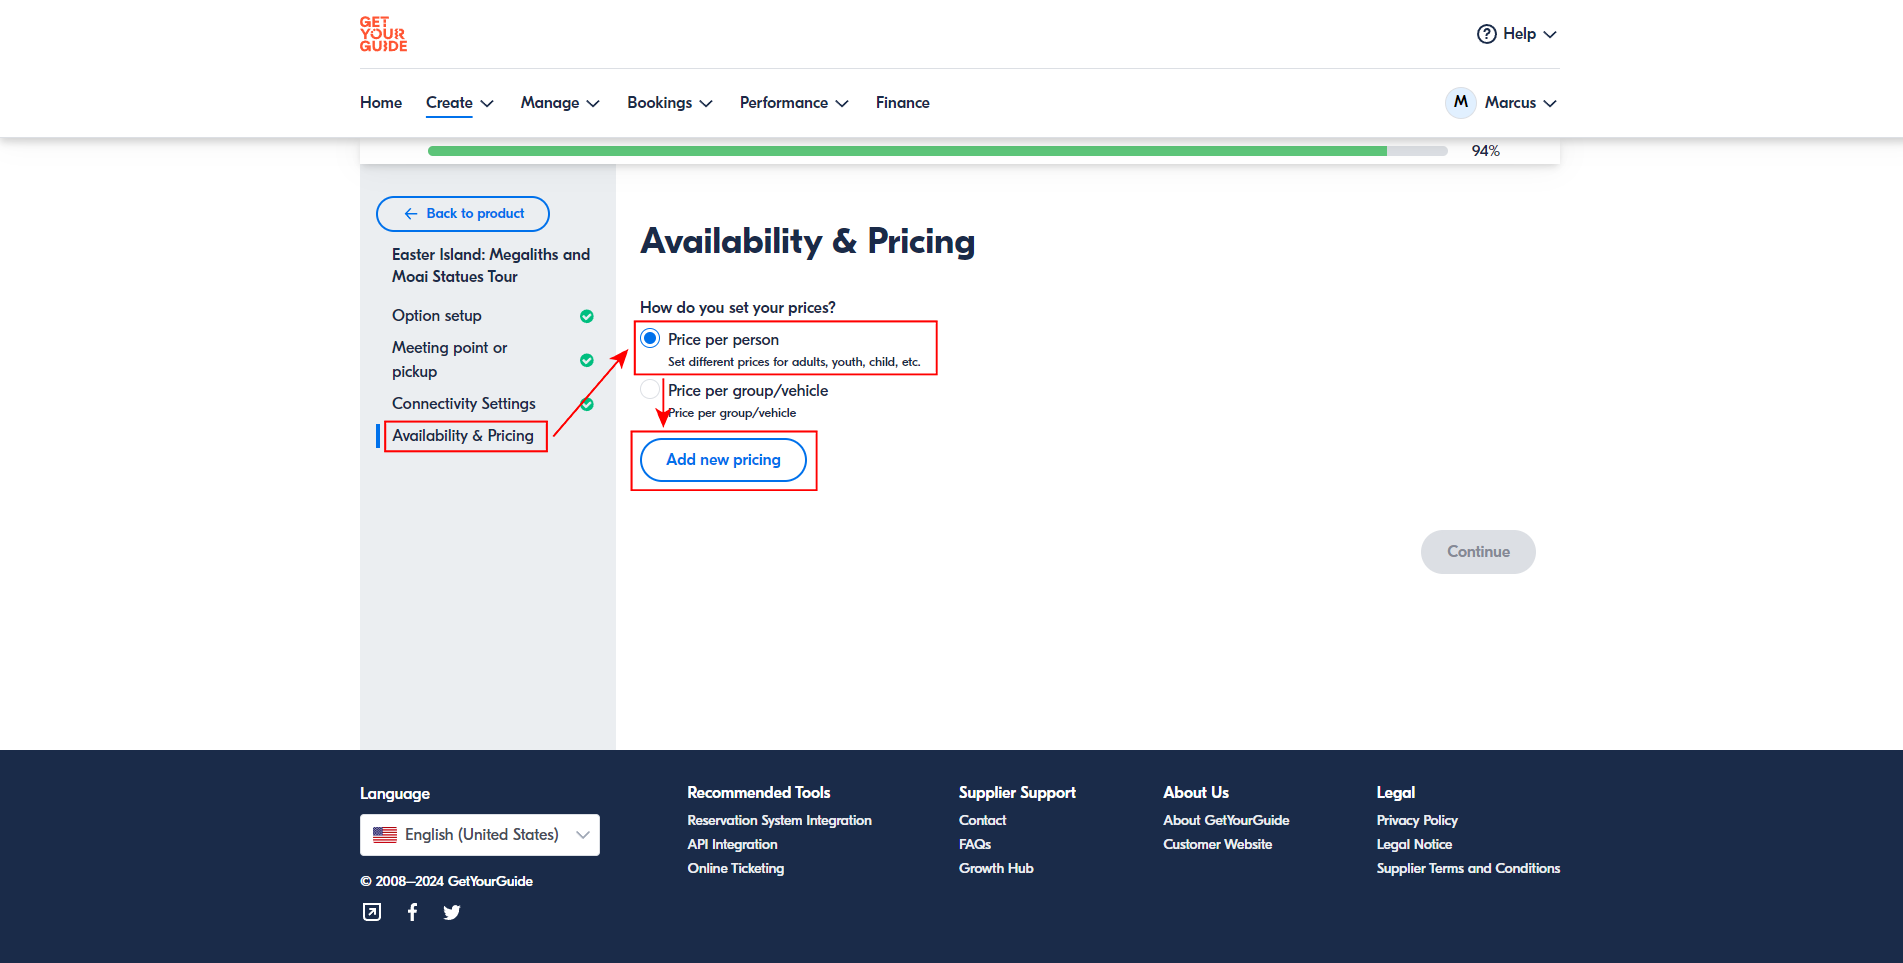Select the Price per group/vehicle option
Screen dimensions: 1903x963
pyautogui.click(x=651, y=390)
